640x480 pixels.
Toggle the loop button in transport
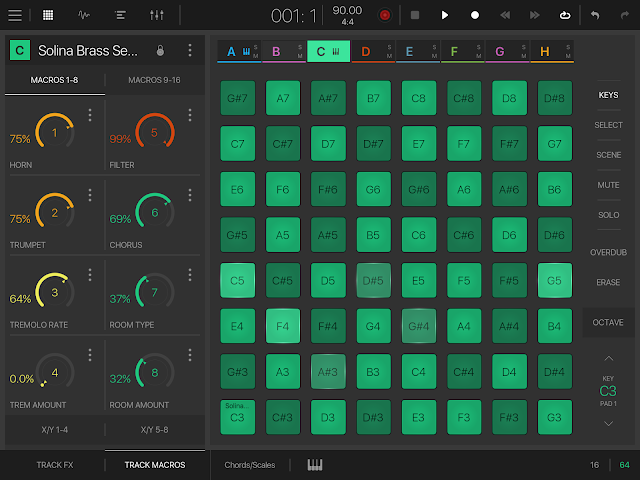565,15
